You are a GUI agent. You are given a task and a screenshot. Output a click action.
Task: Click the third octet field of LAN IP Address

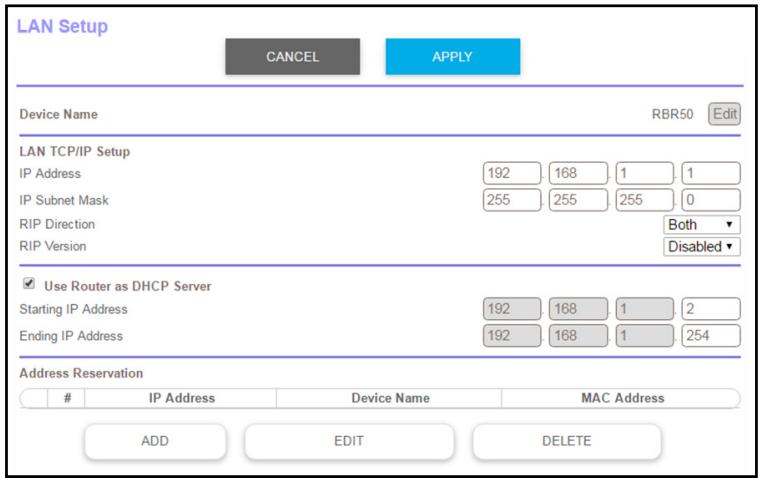coord(645,173)
